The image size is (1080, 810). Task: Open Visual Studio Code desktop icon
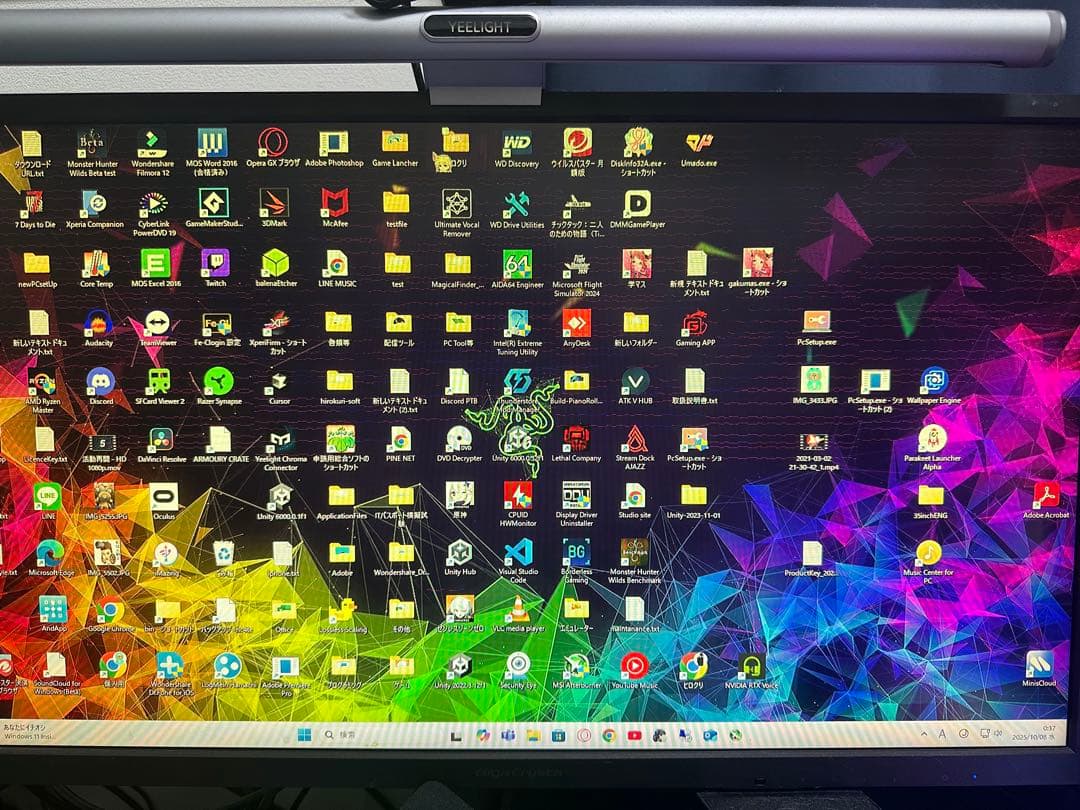pos(518,552)
